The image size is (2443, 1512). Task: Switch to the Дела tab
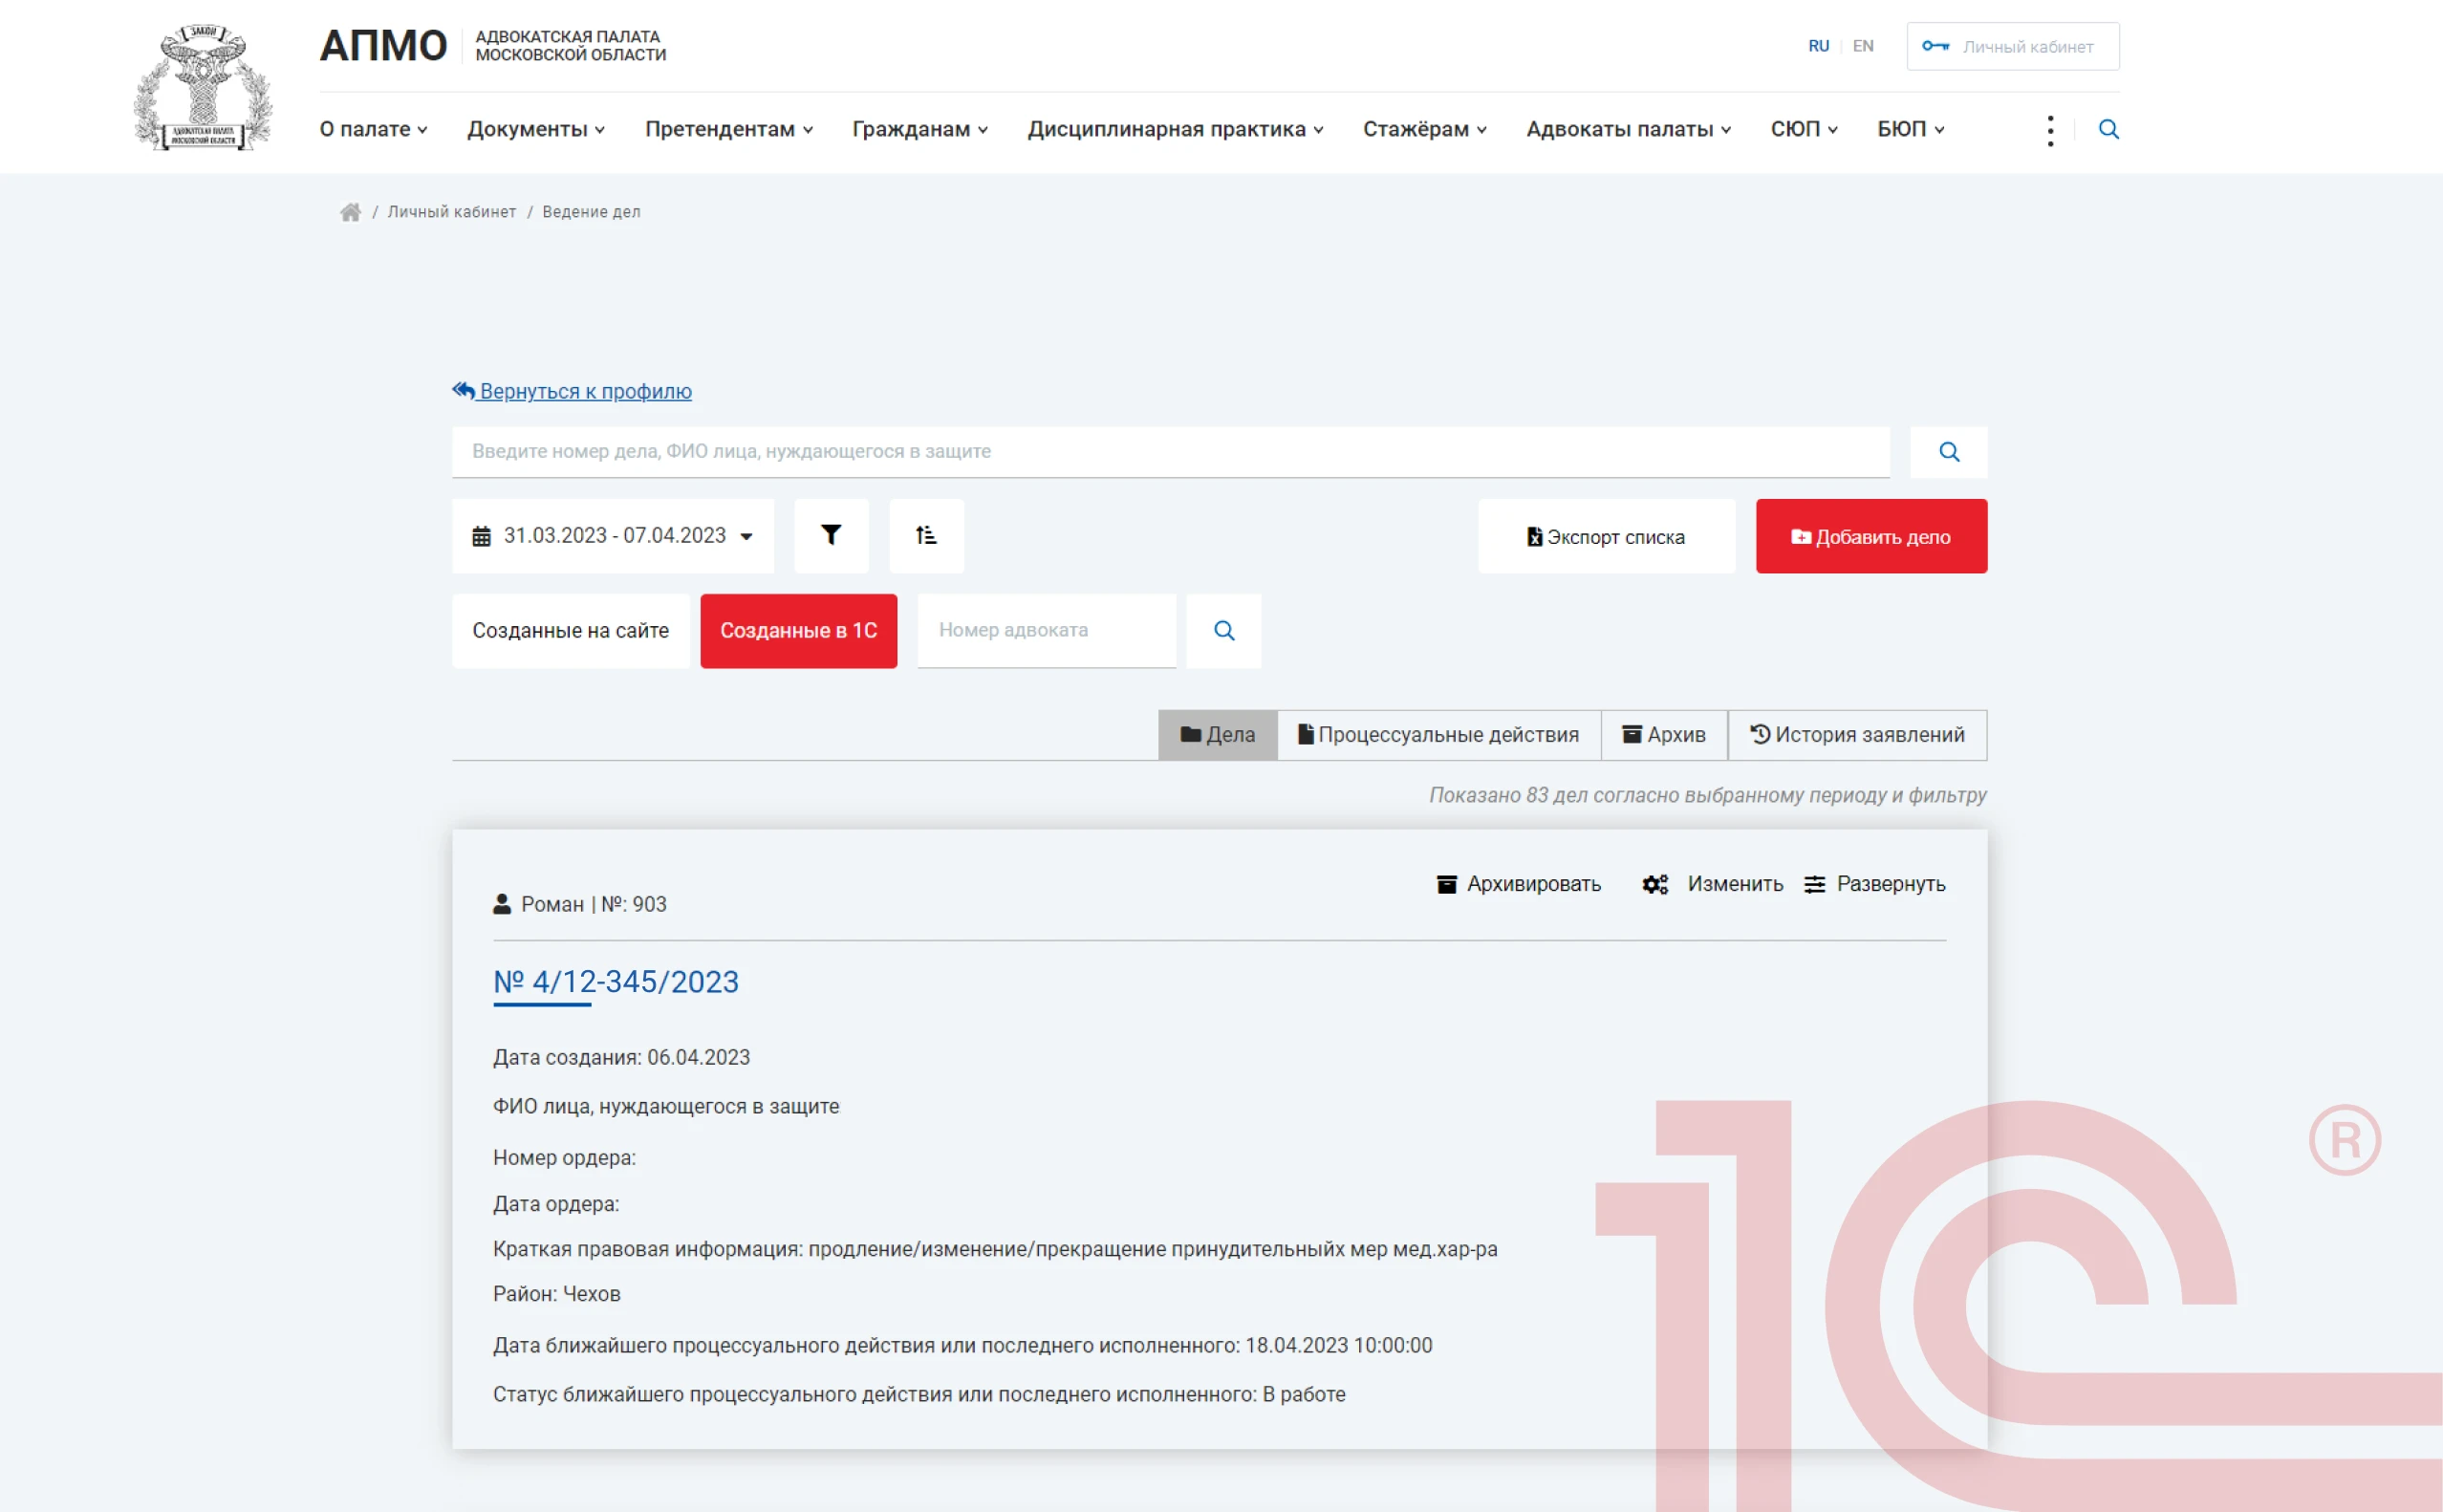pos(1217,735)
